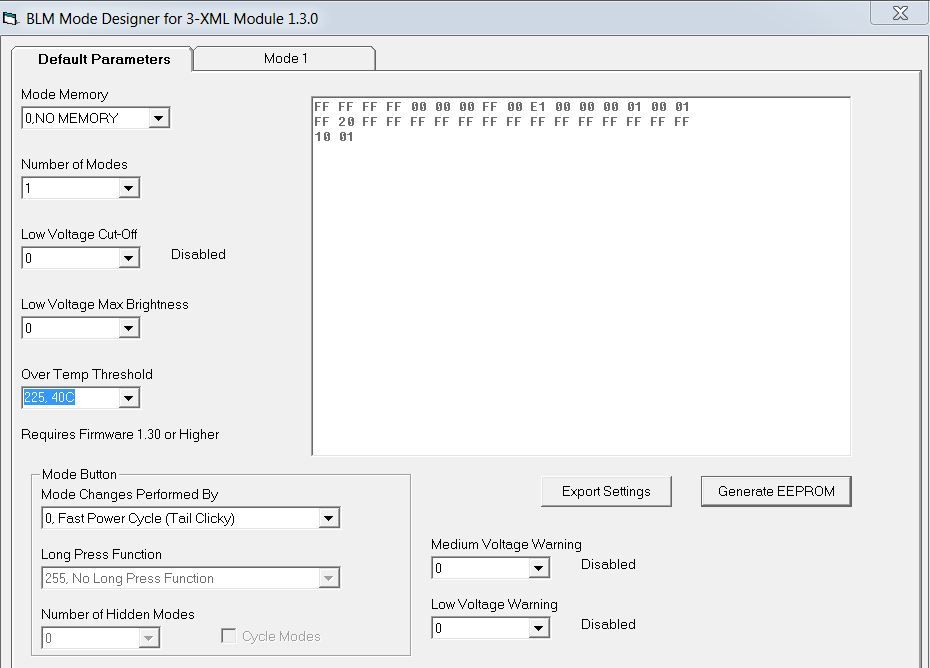Expand Mode Changes Performed By dropdown

tap(328, 518)
